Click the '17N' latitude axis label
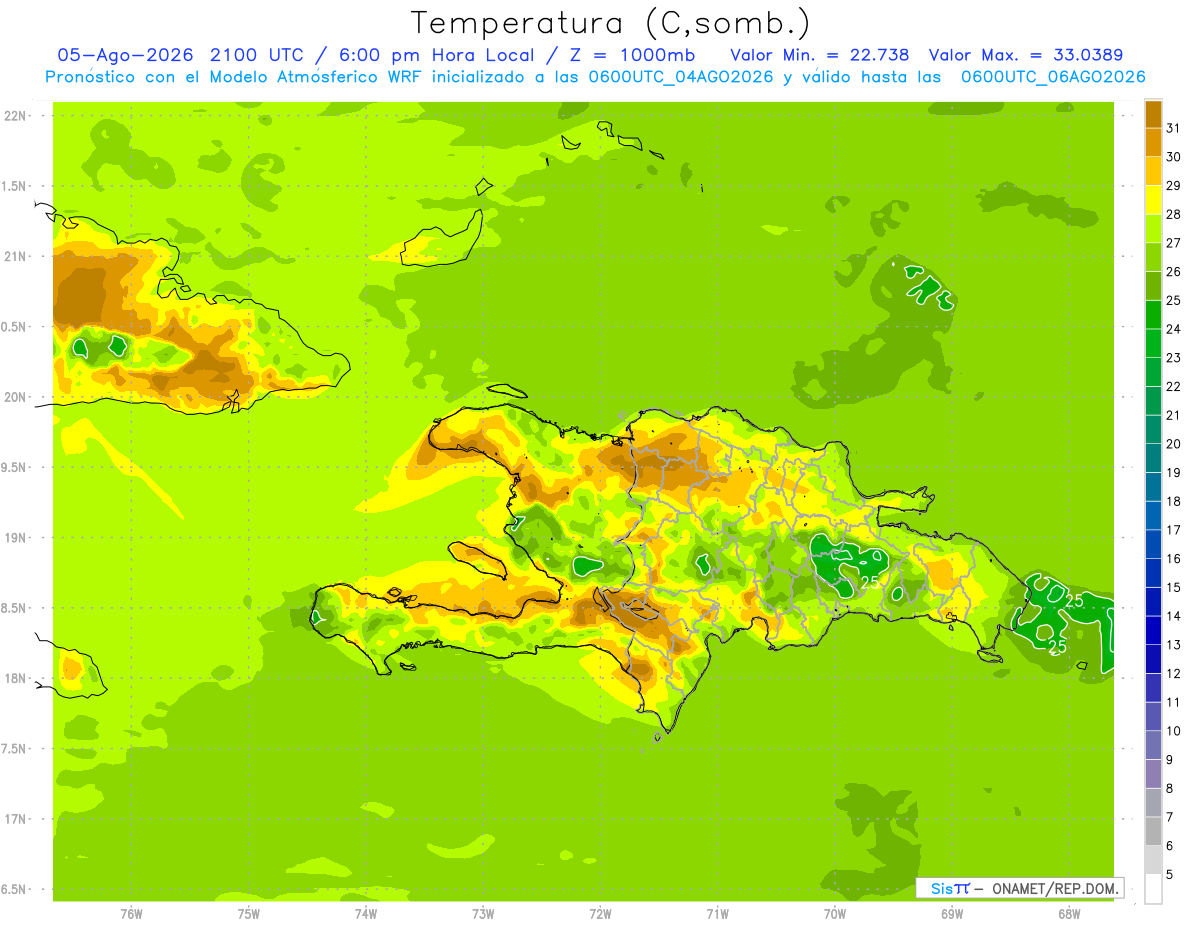1200x927 pixels. (16, 819)
